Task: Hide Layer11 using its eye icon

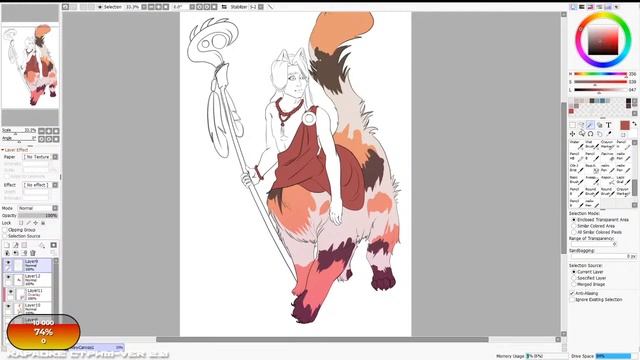Action: (11, 291)
